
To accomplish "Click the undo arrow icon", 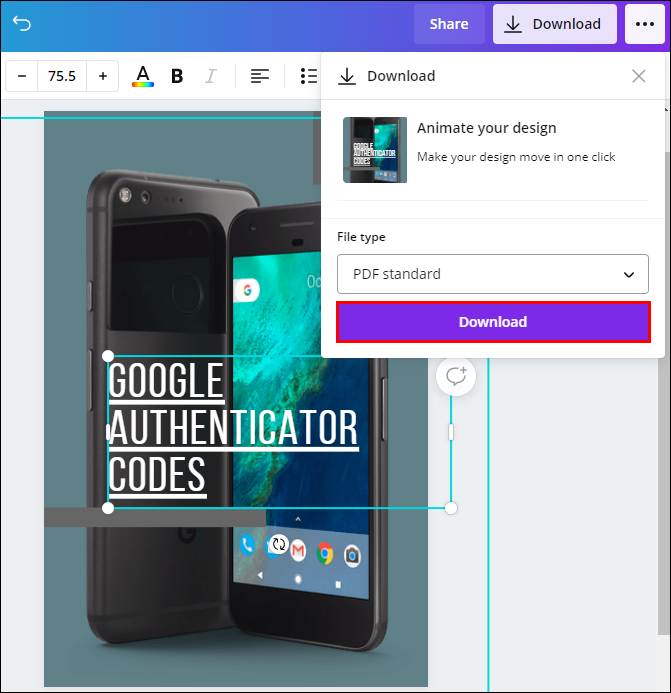I will pos(22,23).
